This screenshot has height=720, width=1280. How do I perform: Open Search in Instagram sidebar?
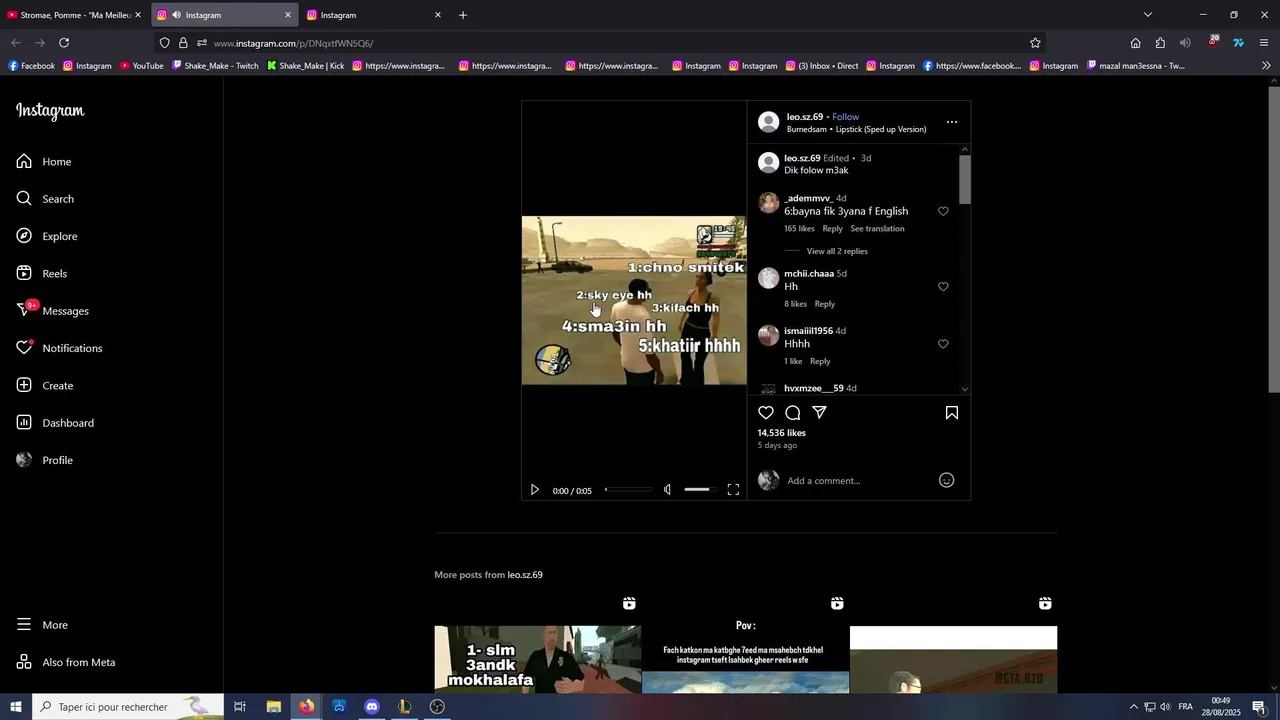(x=45, y=199)
